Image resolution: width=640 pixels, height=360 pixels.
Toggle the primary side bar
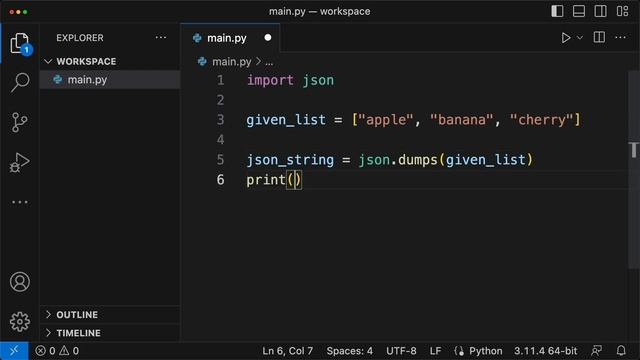coord(557,11)
